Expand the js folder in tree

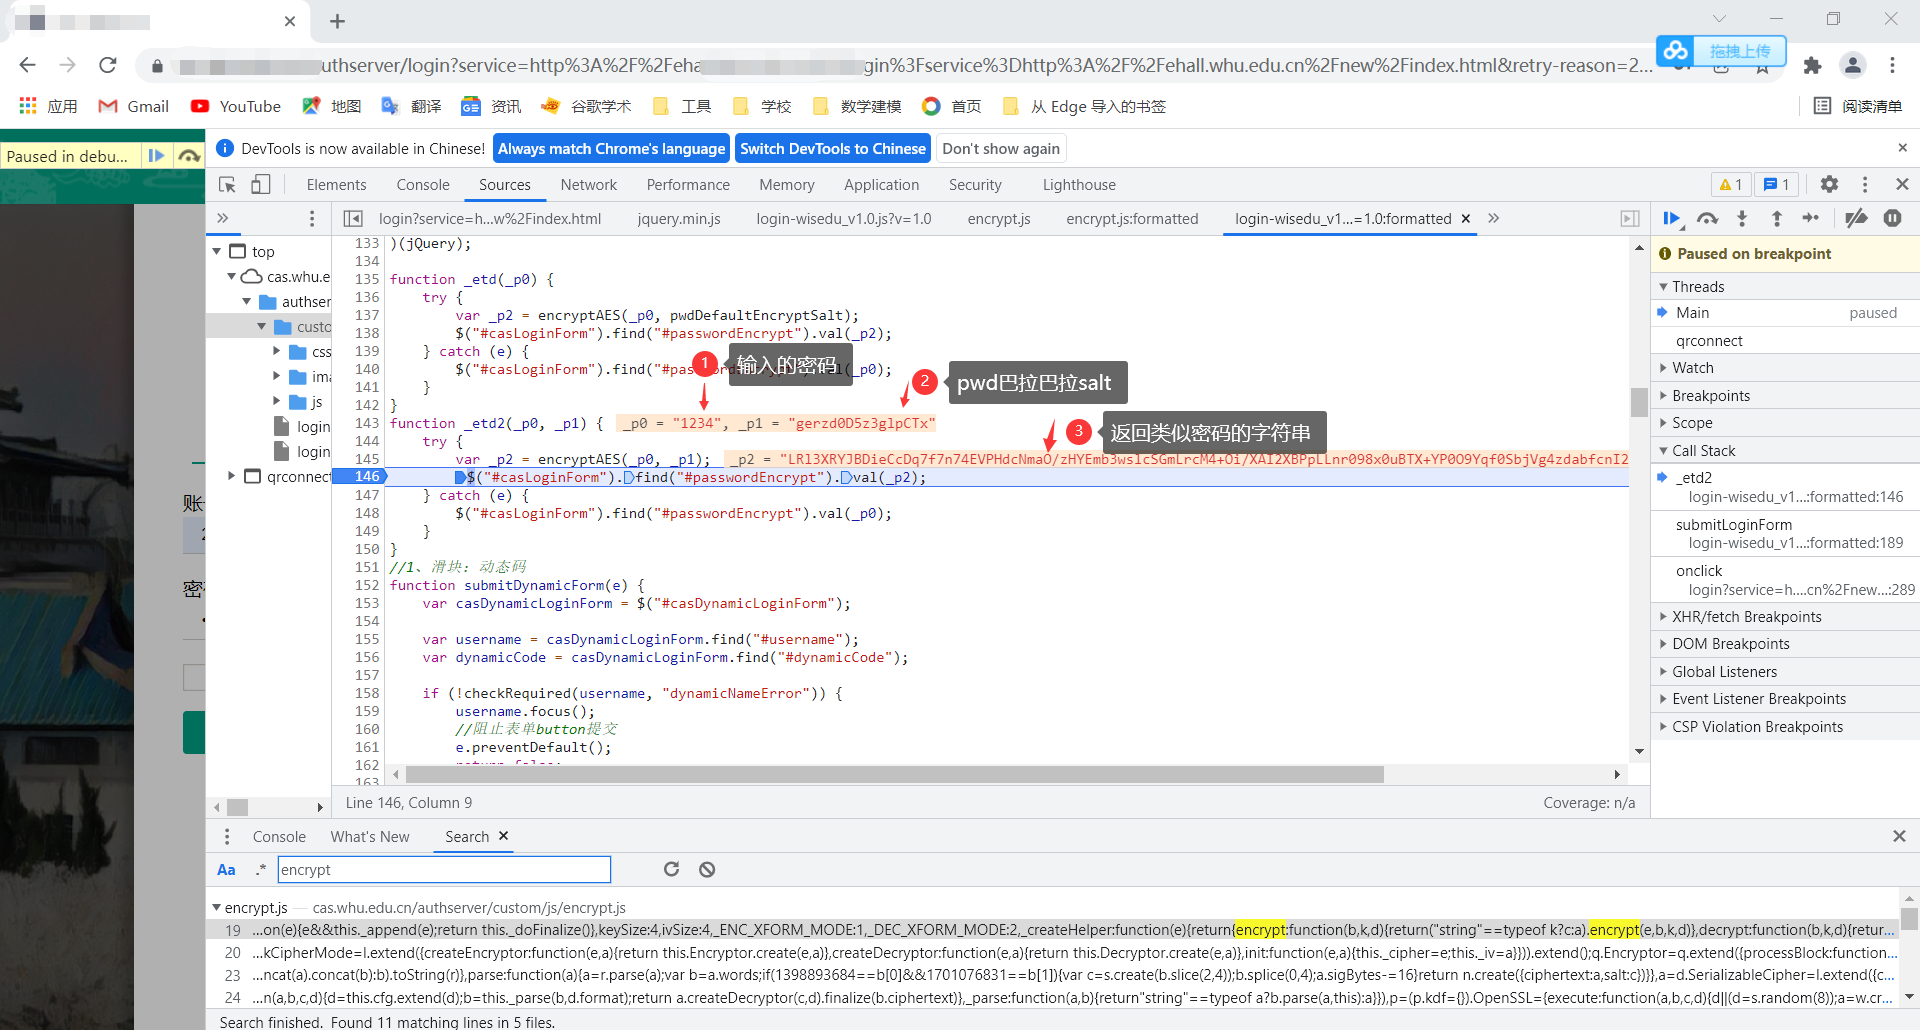(277, 401)
